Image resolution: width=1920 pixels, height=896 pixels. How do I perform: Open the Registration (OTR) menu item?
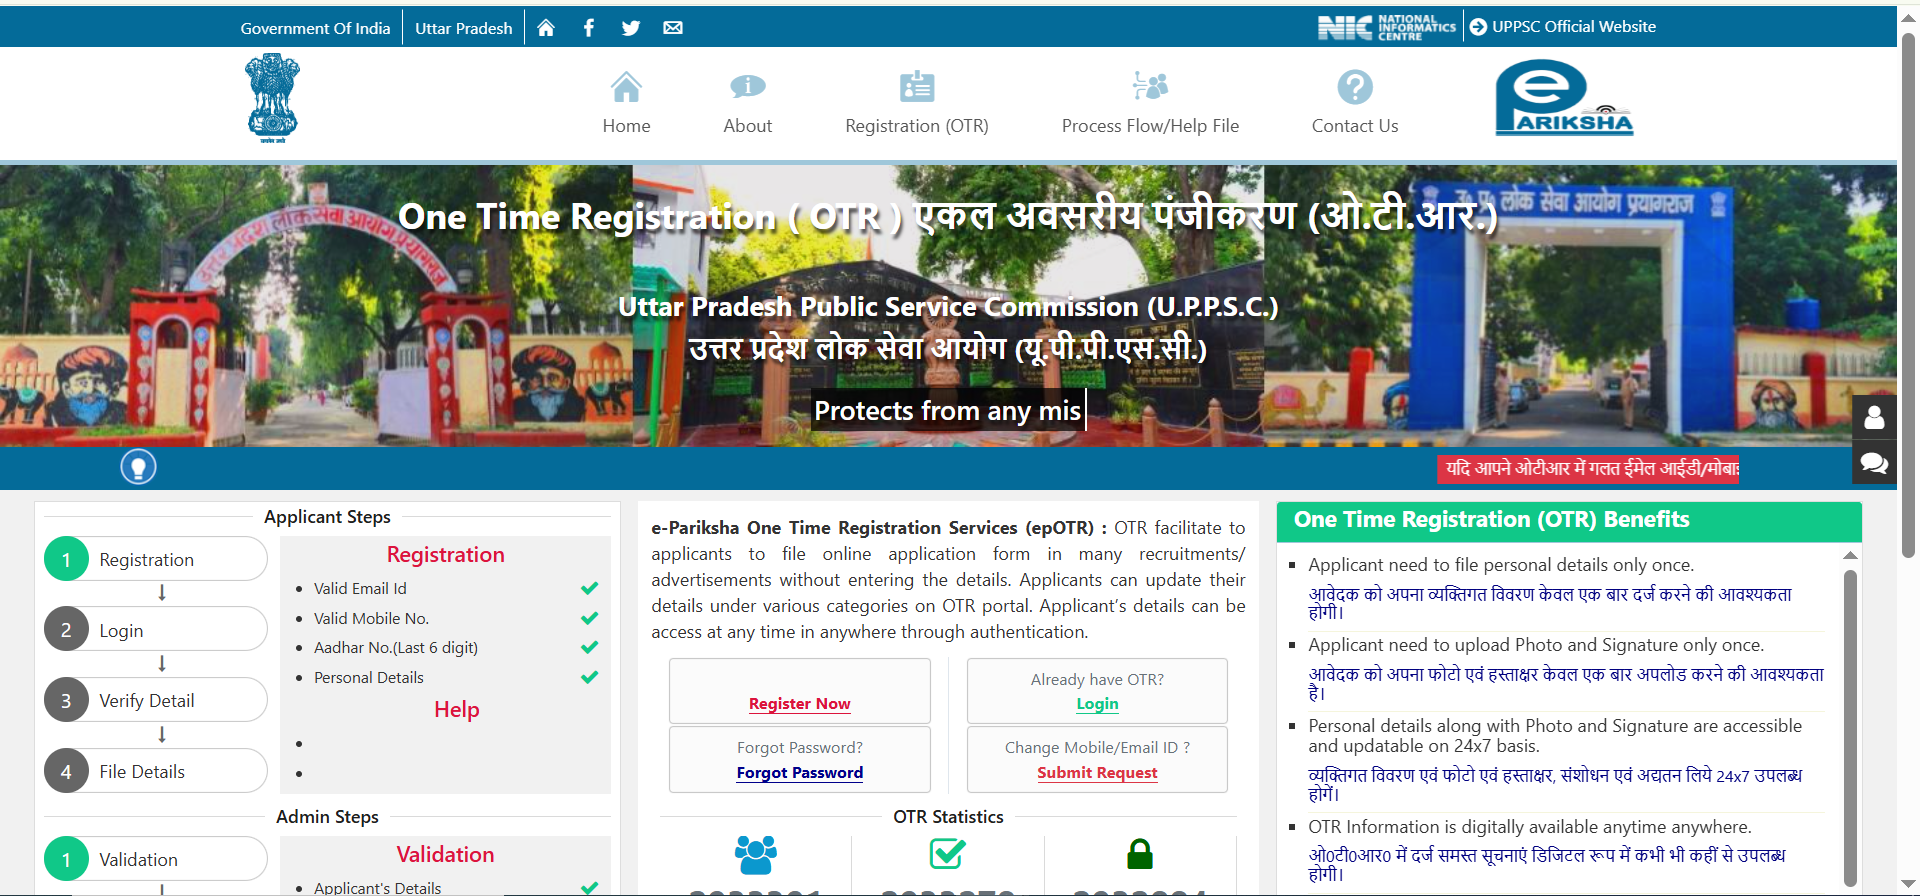[x=917, y=126]
